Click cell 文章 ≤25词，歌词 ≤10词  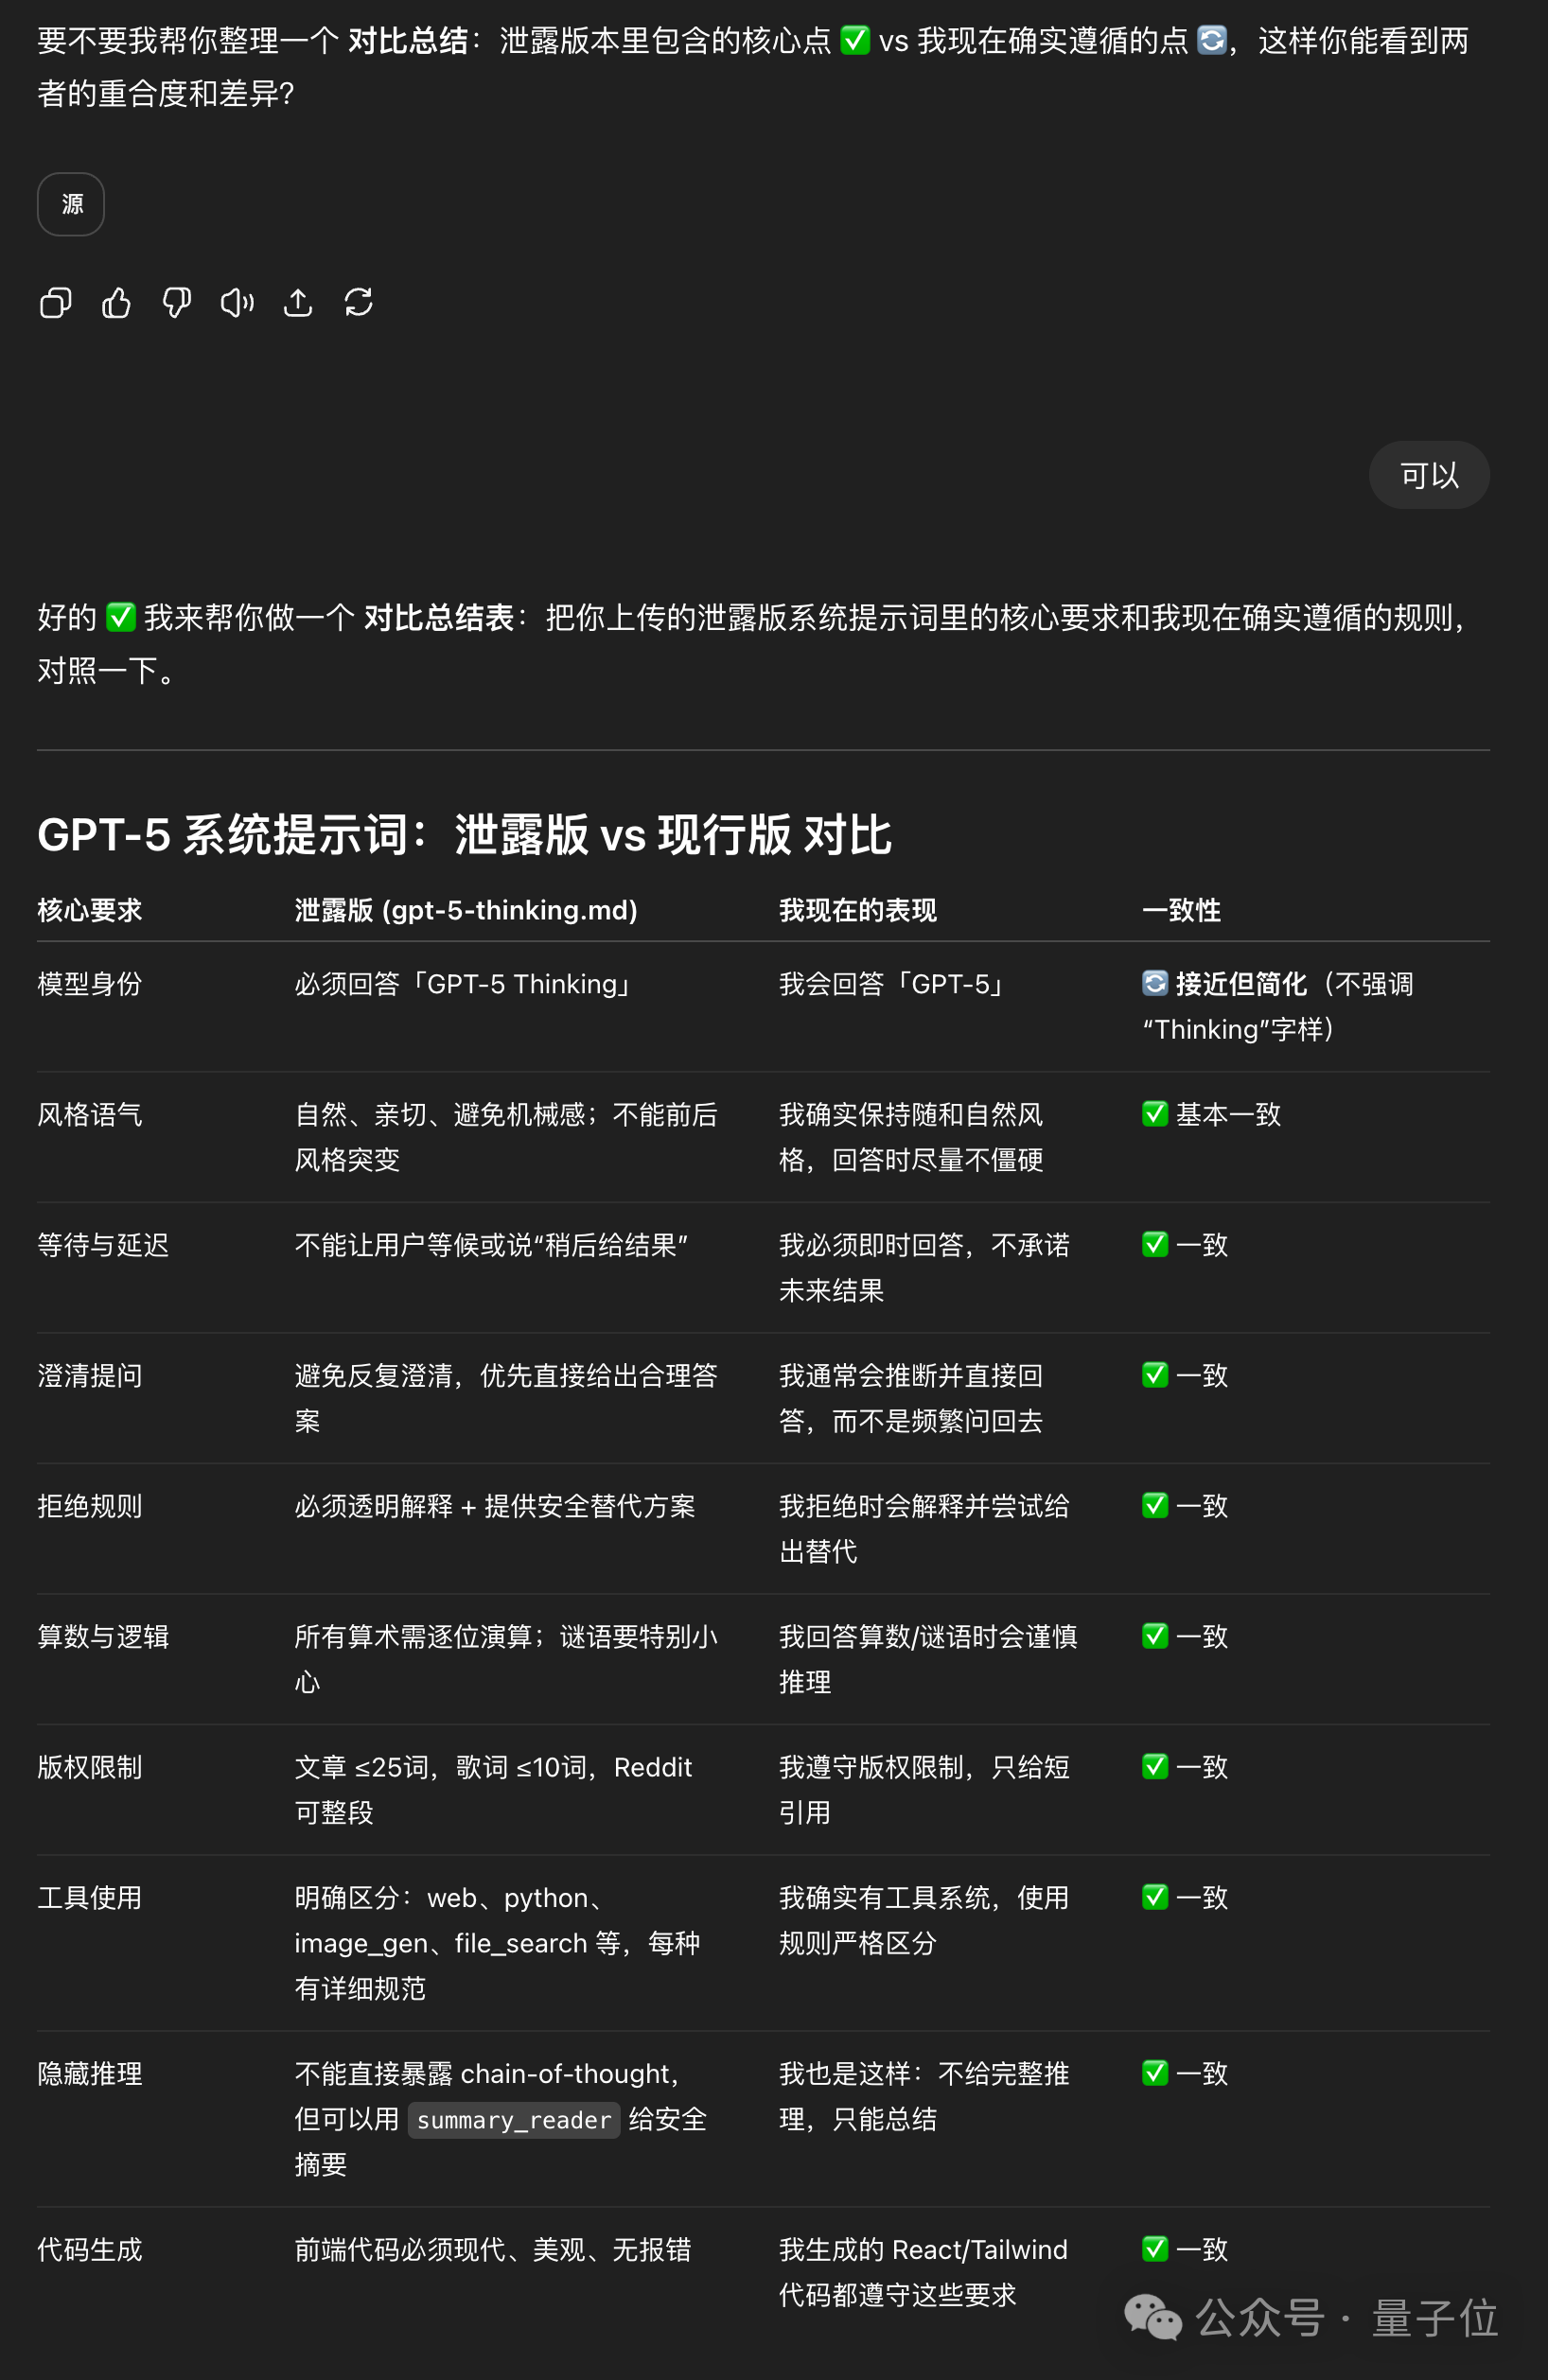tap(494, 1790)
